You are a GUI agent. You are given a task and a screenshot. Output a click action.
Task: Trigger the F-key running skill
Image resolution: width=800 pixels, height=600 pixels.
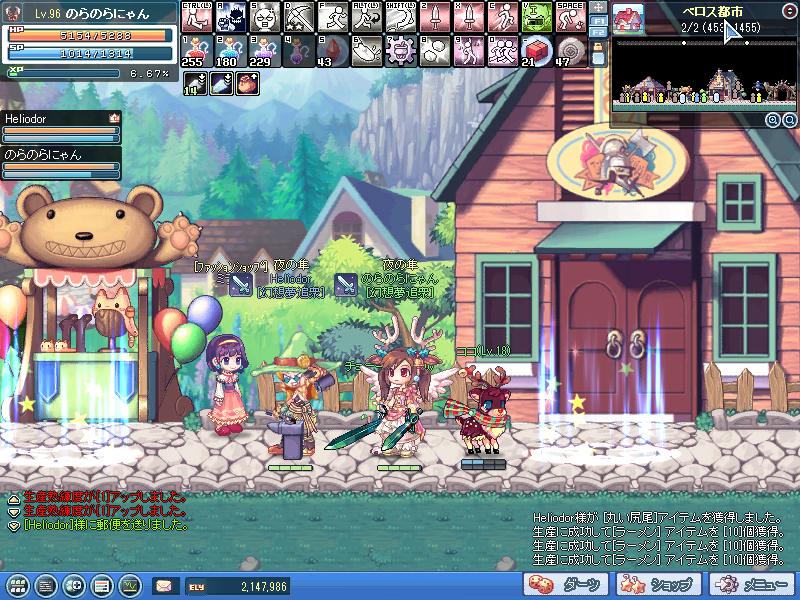(333, 17)
